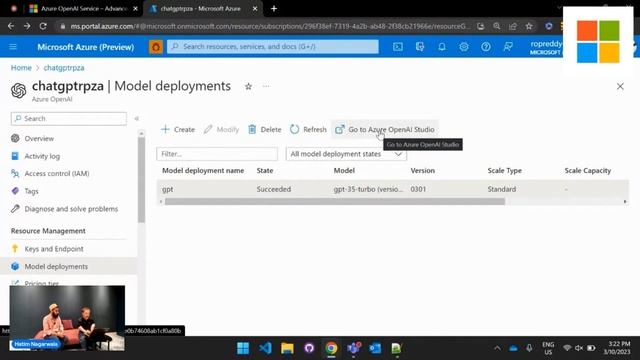The image size is (640, 360).
Task: Open Cloud Shell from the top bar
Action: tap(398, 47)
